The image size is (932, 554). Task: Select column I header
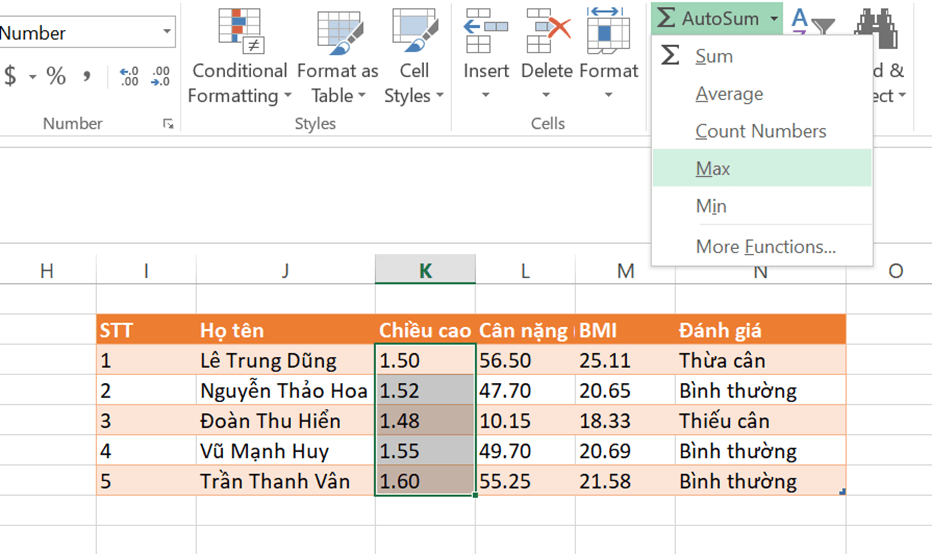pos(146,270)
